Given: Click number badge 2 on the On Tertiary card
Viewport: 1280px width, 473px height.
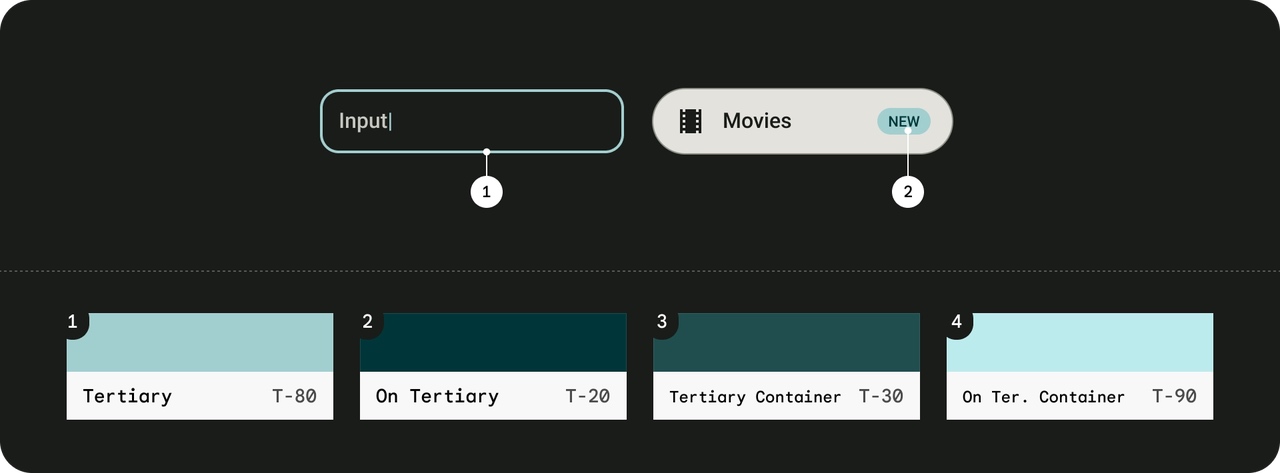Looking at the screenshot, I should coord(367,322).
